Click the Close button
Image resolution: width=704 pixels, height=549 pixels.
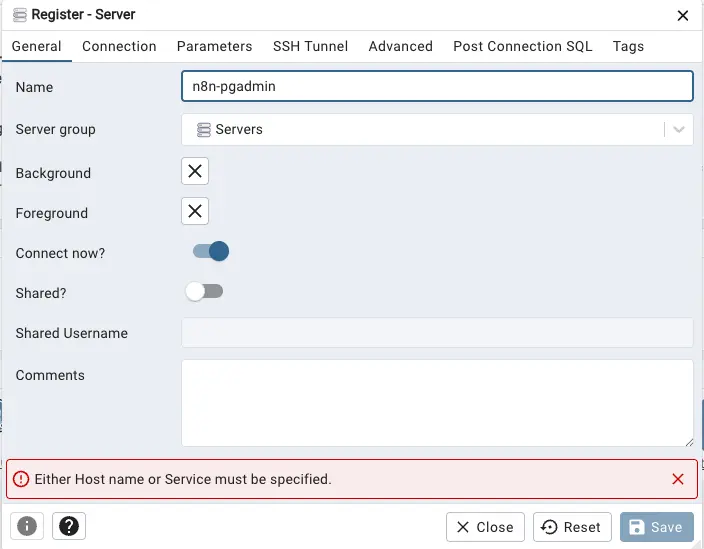(x=485, y=527)
